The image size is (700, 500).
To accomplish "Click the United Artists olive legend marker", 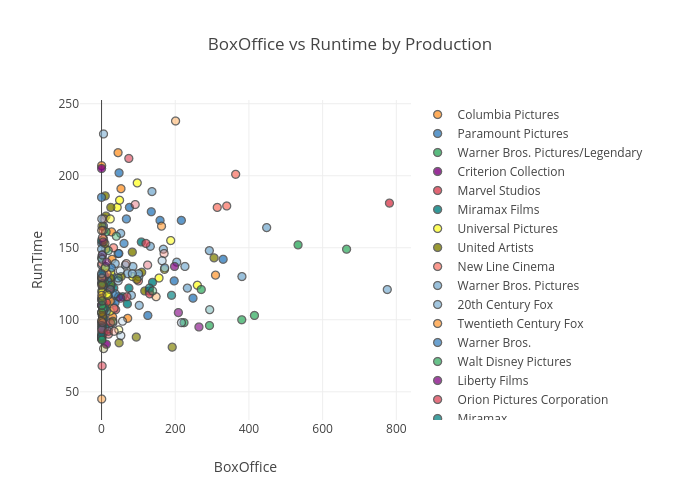I will tap(438, 248).
